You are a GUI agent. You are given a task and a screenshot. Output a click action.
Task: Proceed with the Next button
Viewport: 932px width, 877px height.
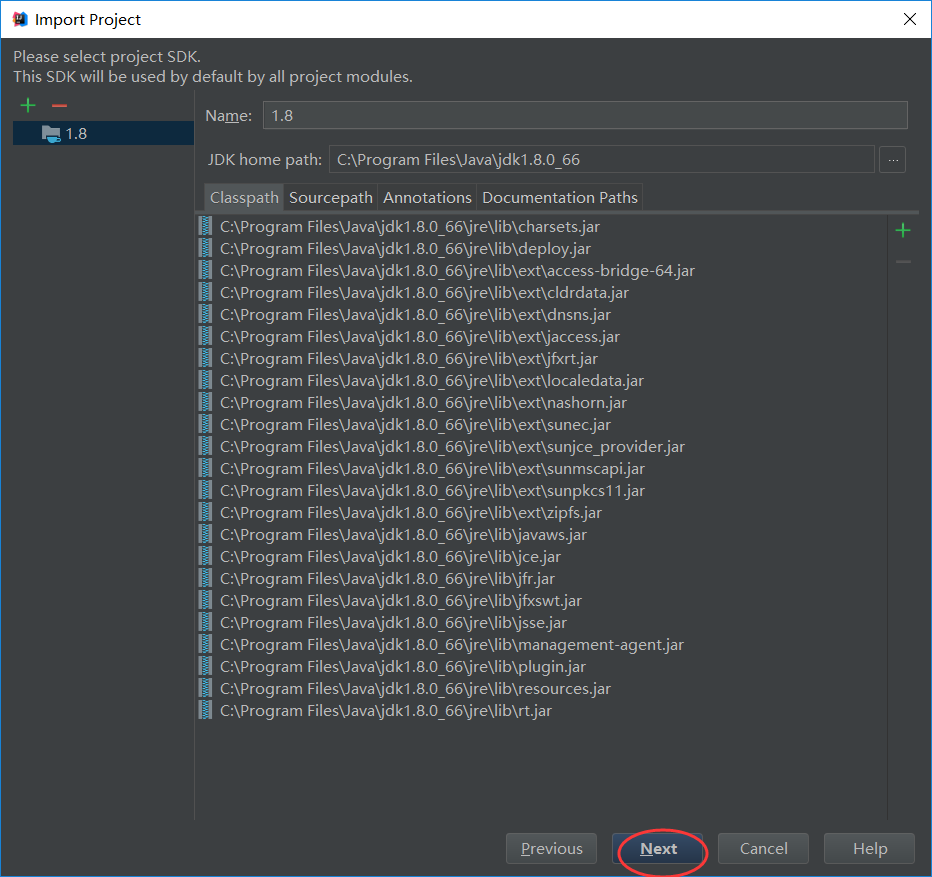(x=658, y=848)
